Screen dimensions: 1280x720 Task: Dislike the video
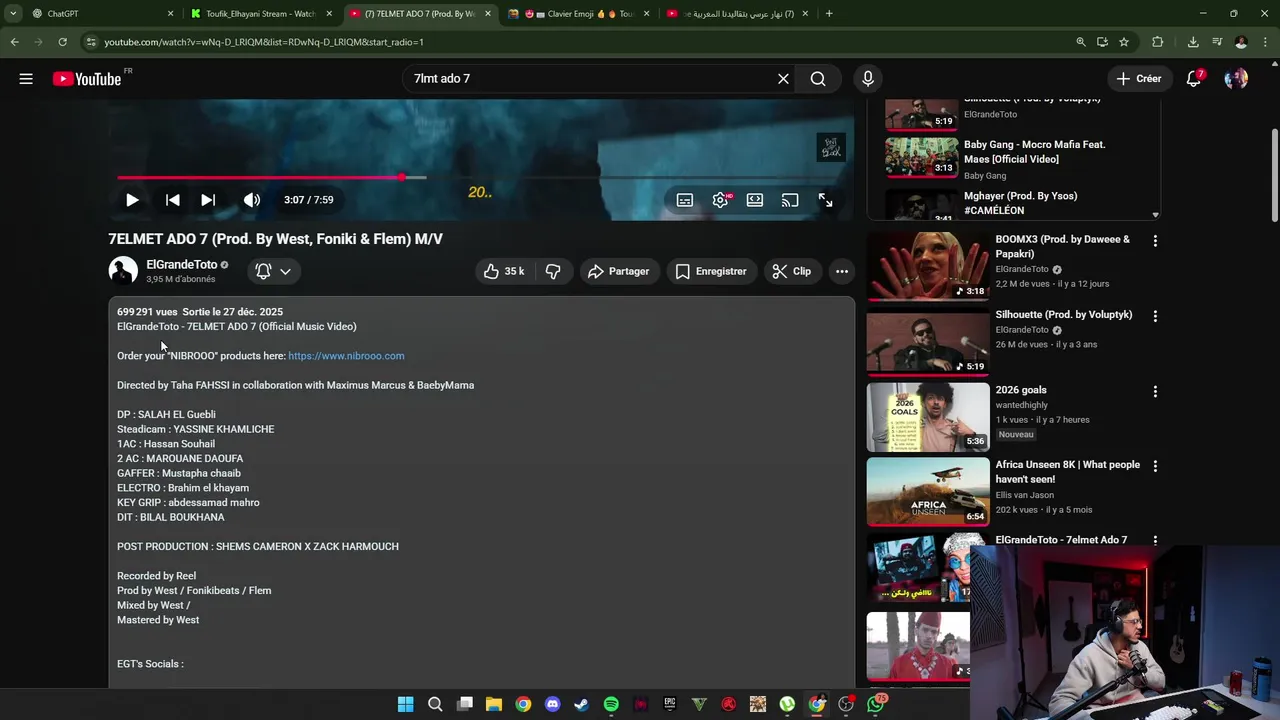click(x=553, y=271)
